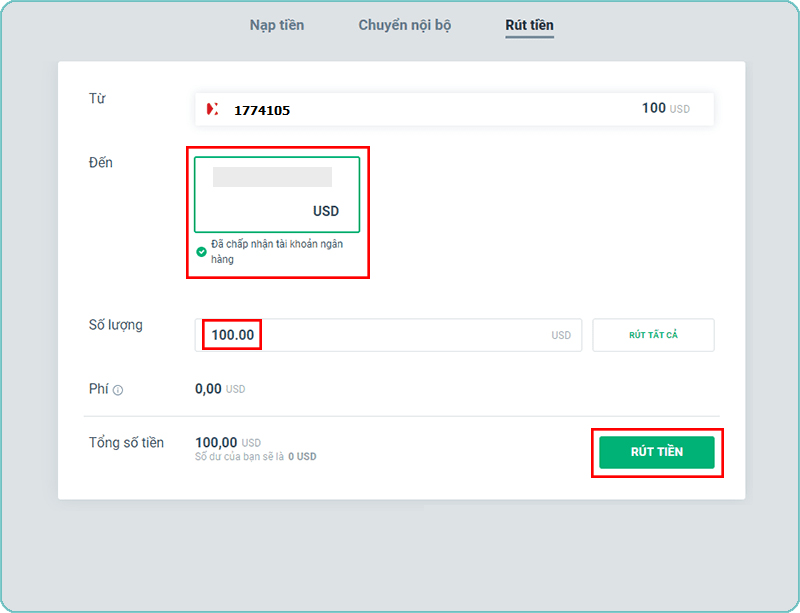Switch to the Nạp tiền tab
Image resolution: width=800 pixels, height=613 pixels.
tap(276, 25)
